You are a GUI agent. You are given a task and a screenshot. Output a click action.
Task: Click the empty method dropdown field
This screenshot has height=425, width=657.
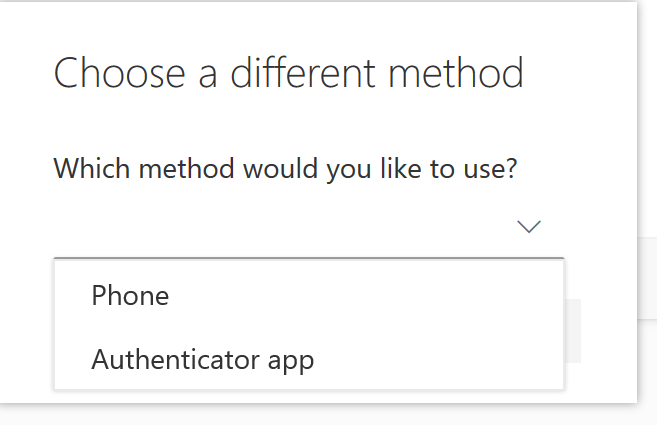[x=309, y=226]
